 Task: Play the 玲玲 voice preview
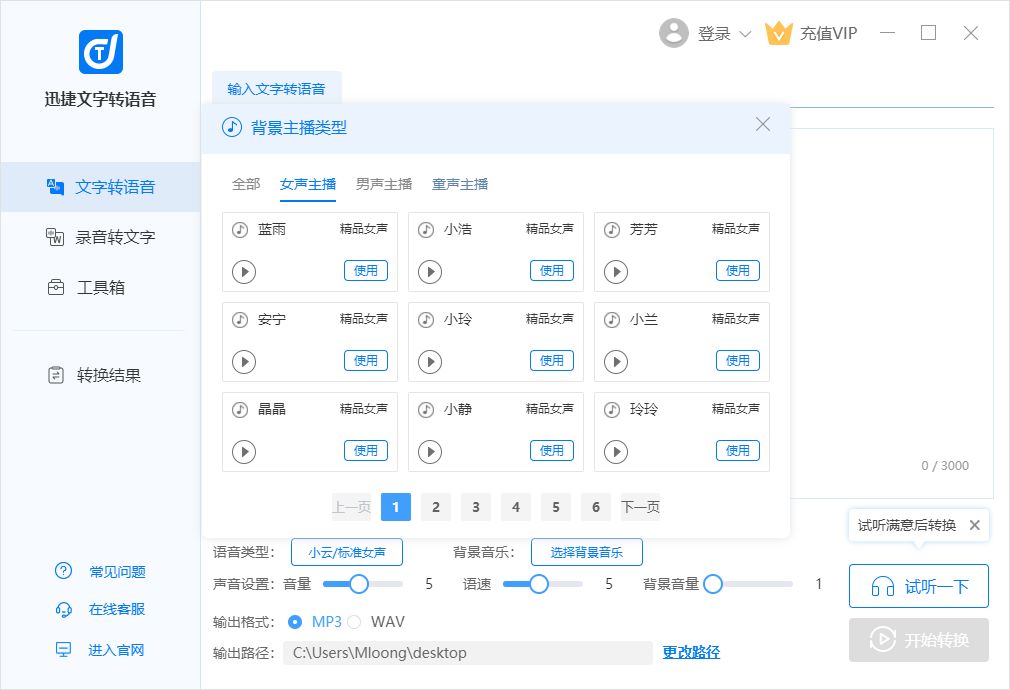point(616,452)
